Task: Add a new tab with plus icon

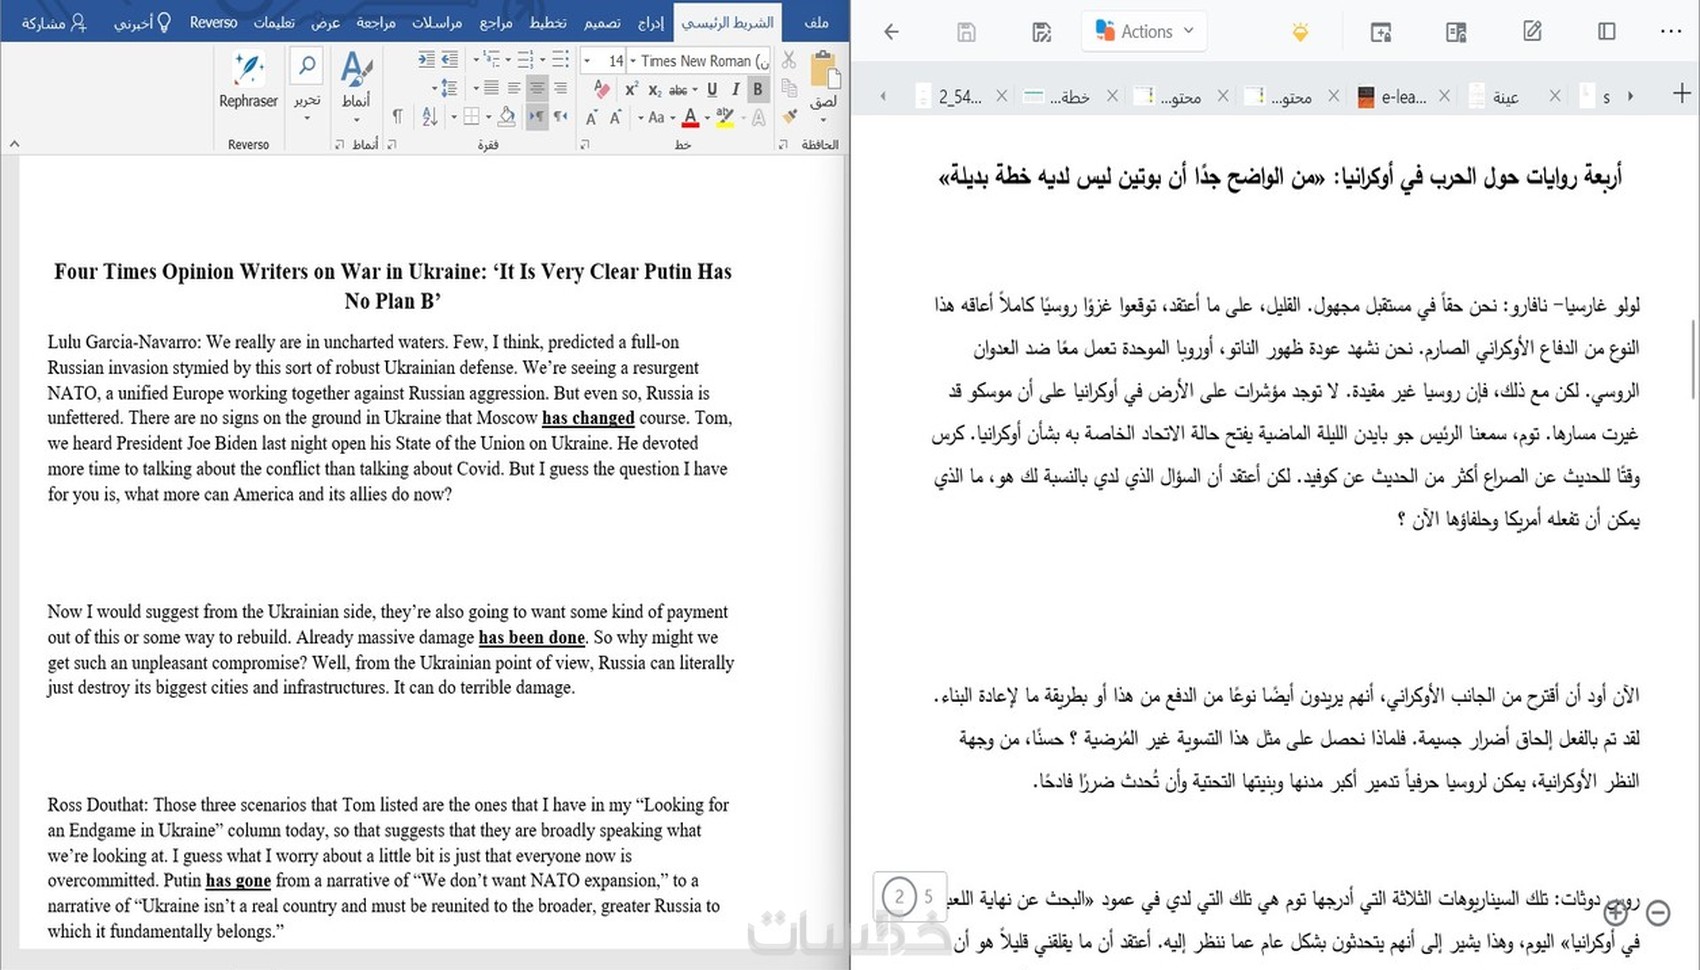Action: point(1682,94)
